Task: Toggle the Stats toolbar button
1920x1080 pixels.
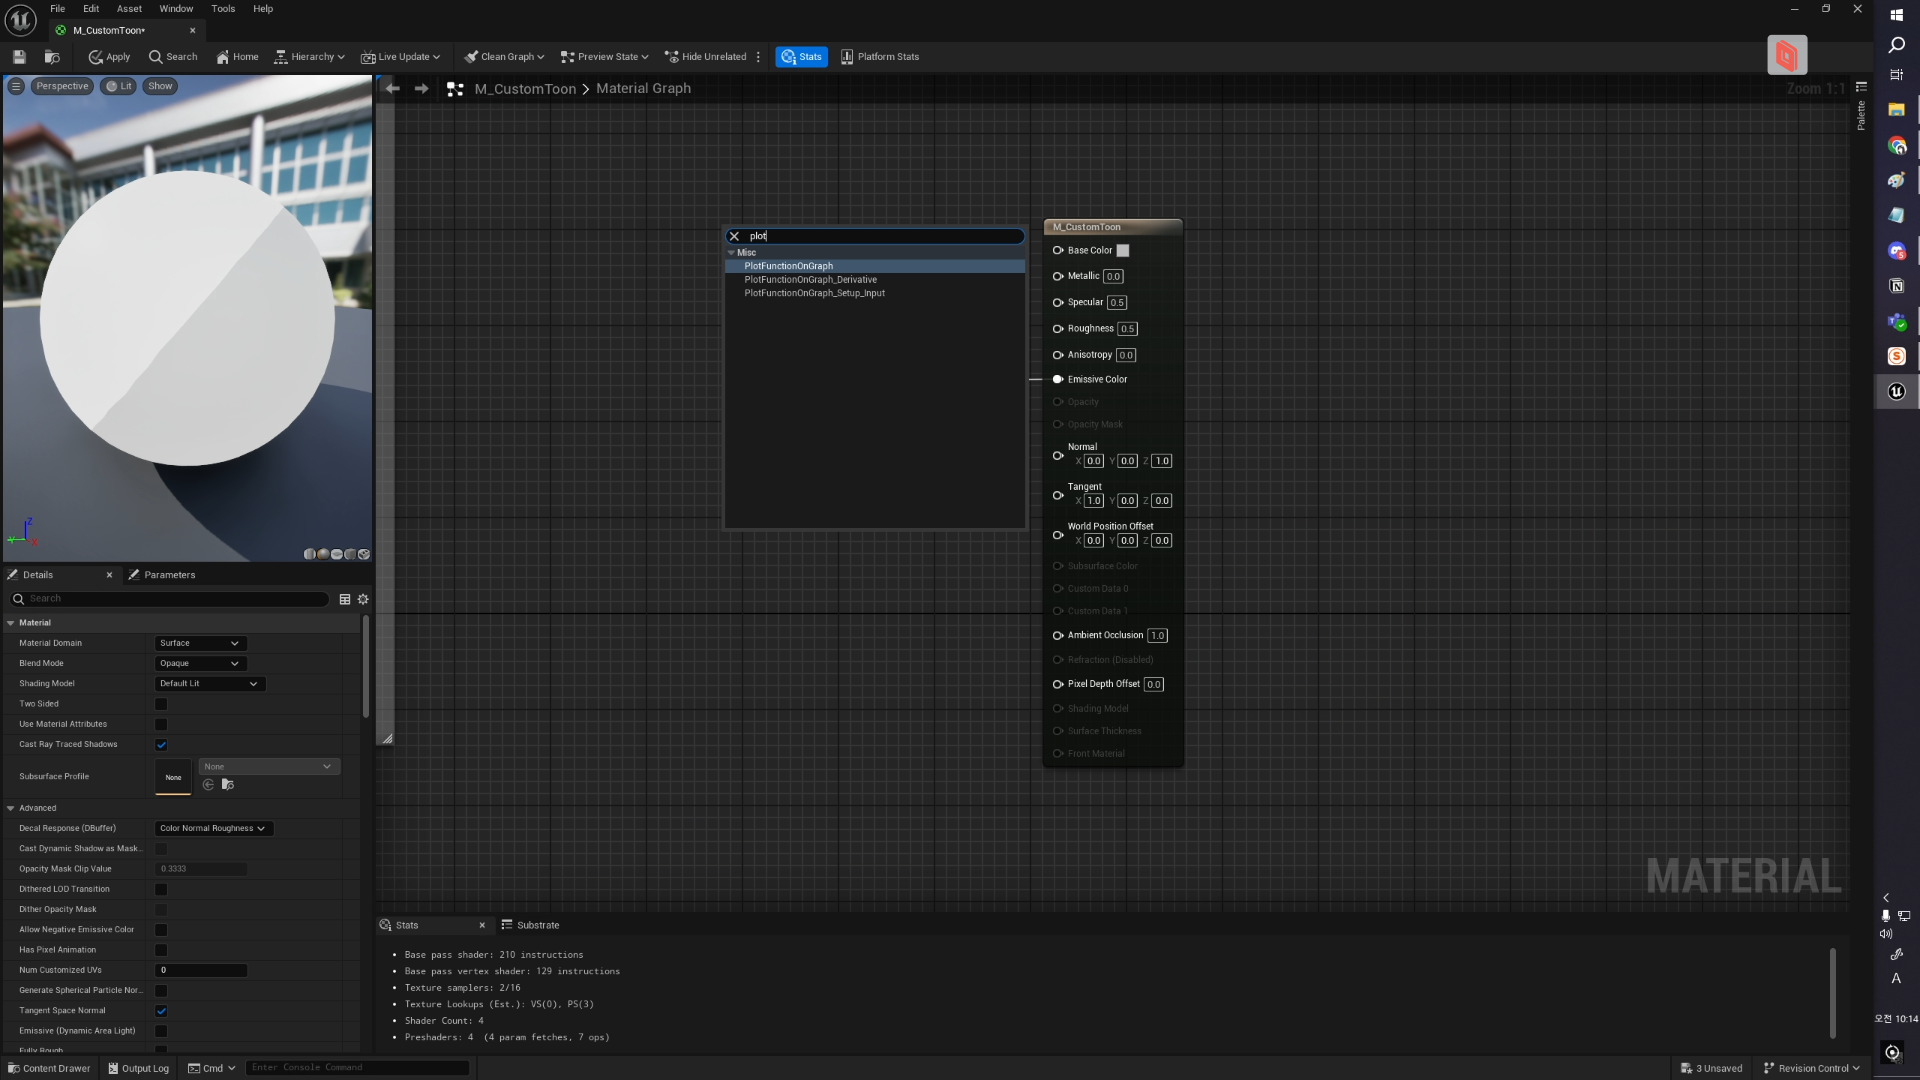Action: (801, 57)
